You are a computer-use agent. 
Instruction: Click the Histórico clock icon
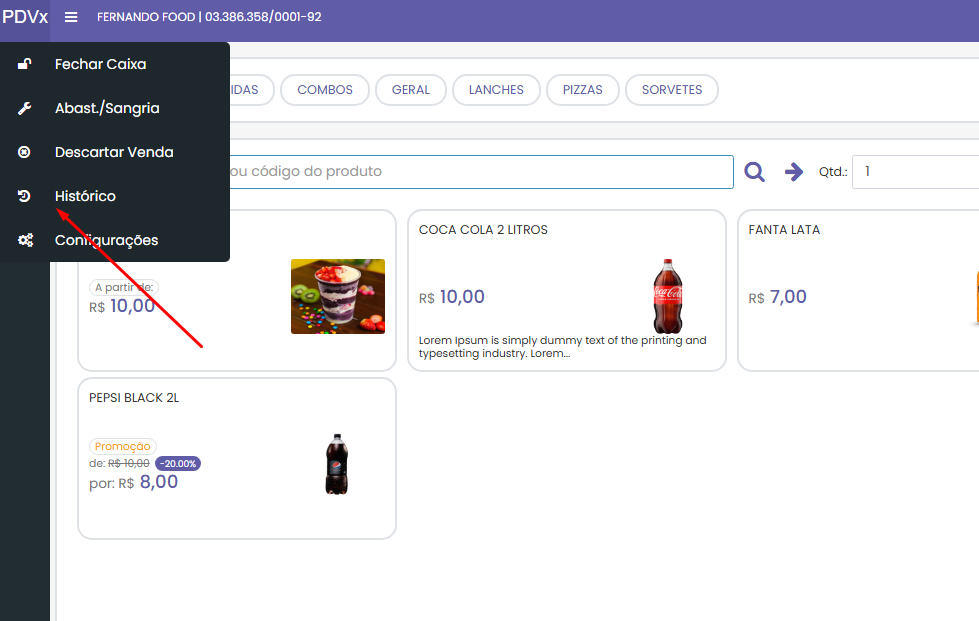coord(25,196)
